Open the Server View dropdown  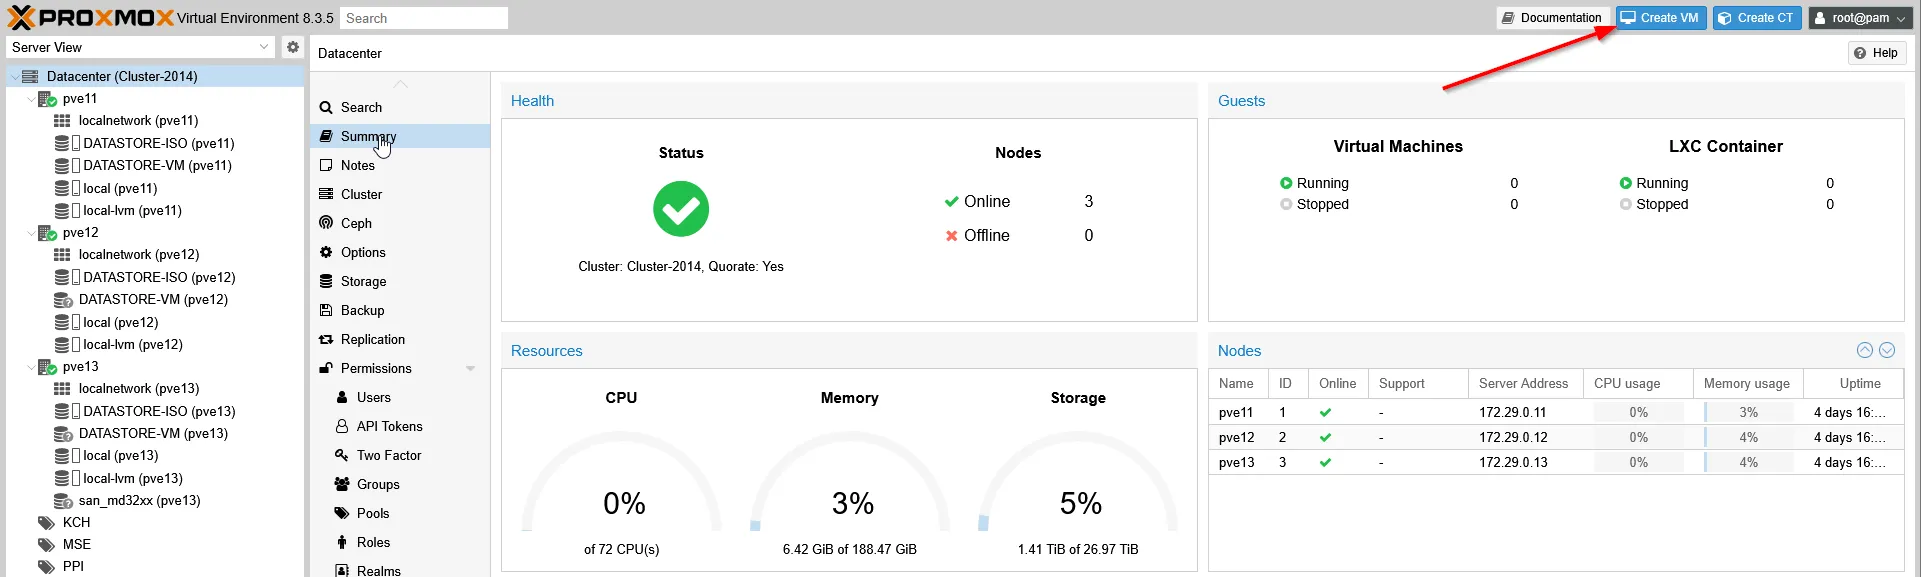click(264, 47)
